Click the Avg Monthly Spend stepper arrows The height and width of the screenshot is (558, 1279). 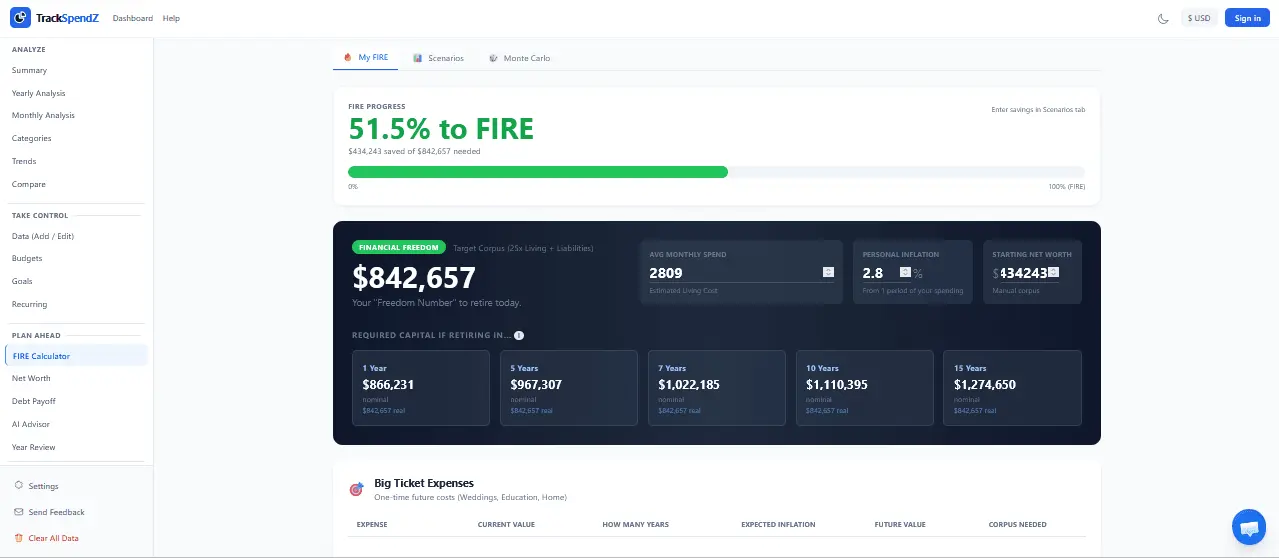click(x=828, y=272)
